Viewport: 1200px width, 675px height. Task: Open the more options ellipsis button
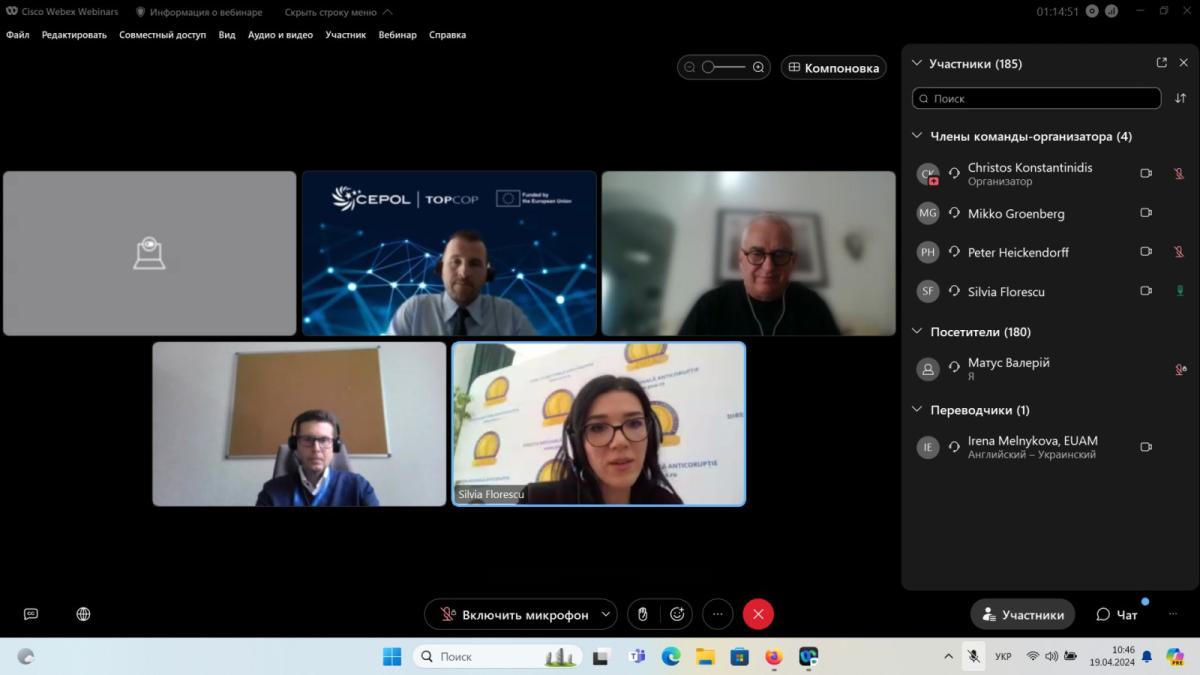718,615
